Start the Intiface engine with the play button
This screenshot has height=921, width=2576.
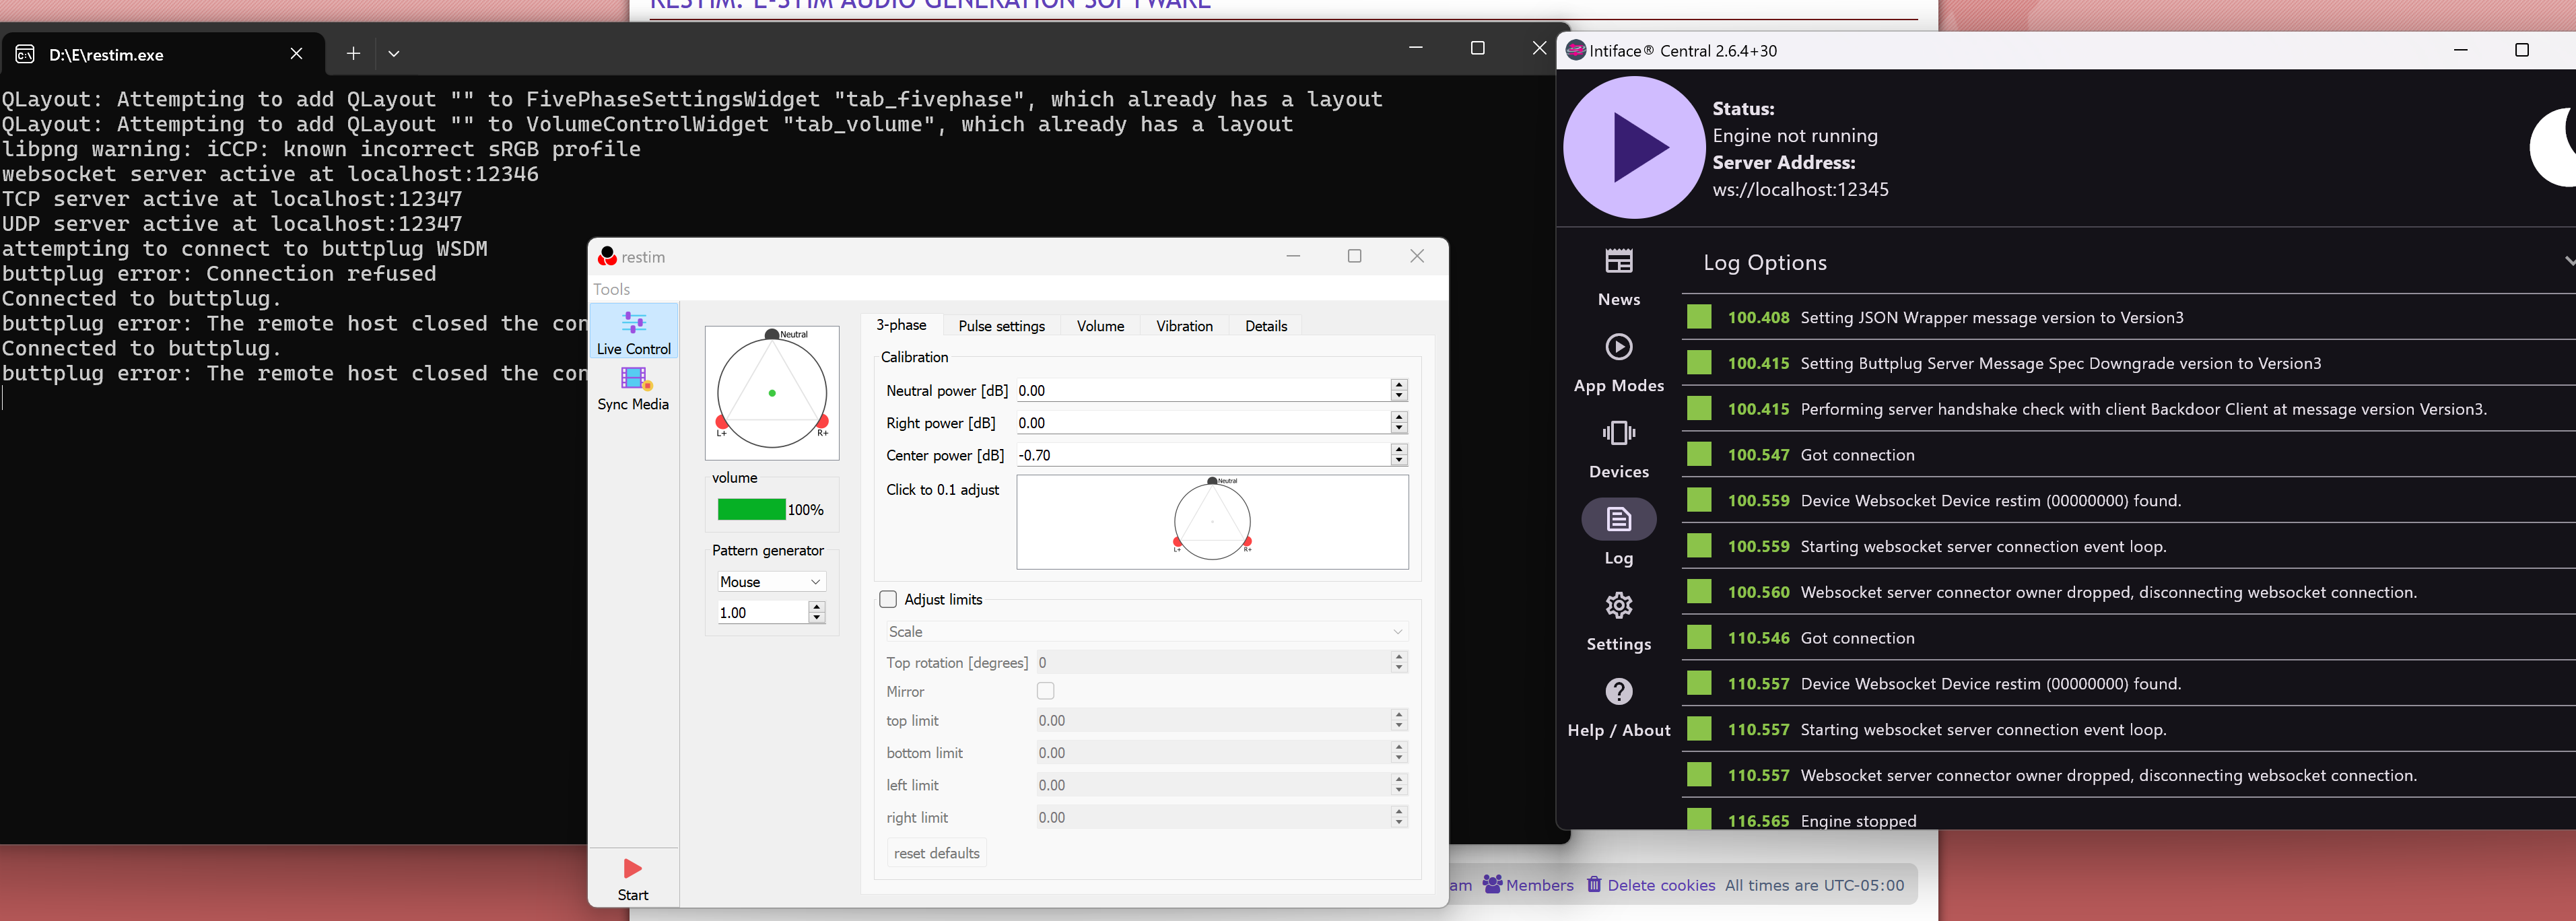(1634, 148)
